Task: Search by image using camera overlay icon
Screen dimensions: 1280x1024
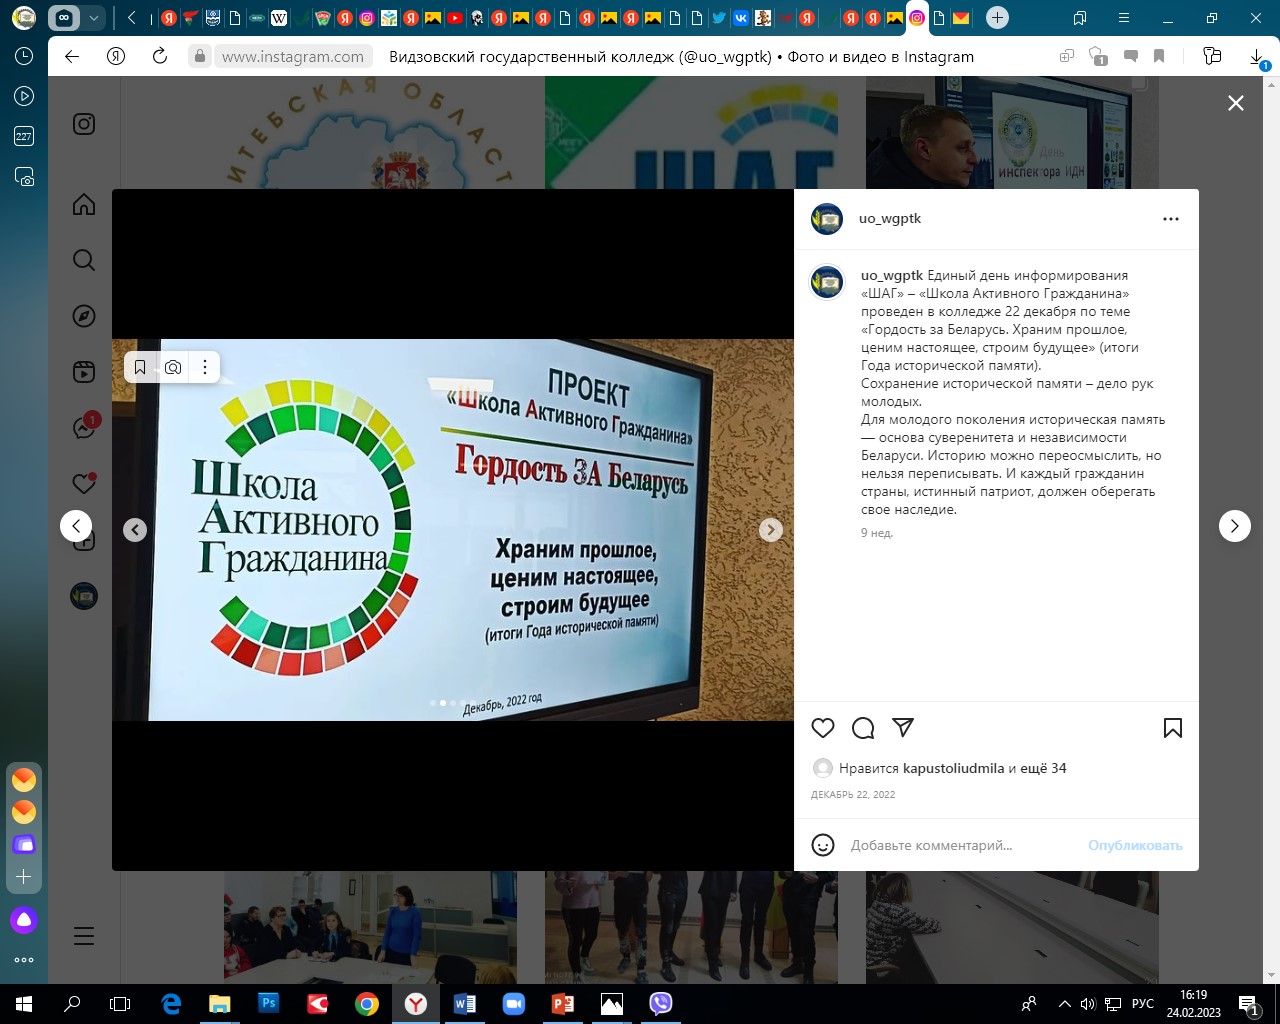Action: 173,367
